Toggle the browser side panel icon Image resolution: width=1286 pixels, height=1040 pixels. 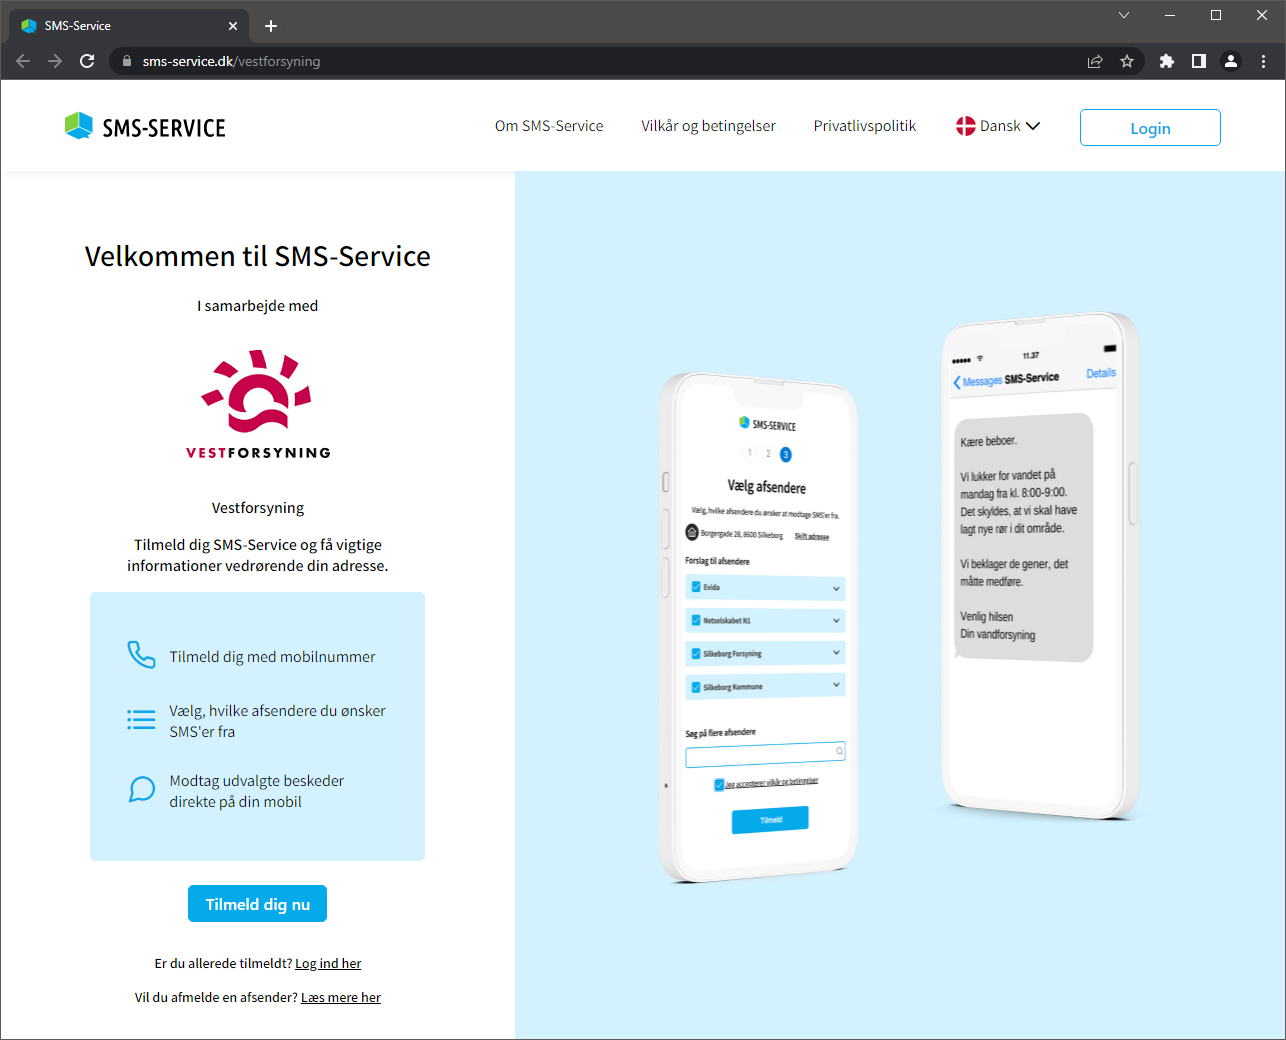click(1198, 61)
